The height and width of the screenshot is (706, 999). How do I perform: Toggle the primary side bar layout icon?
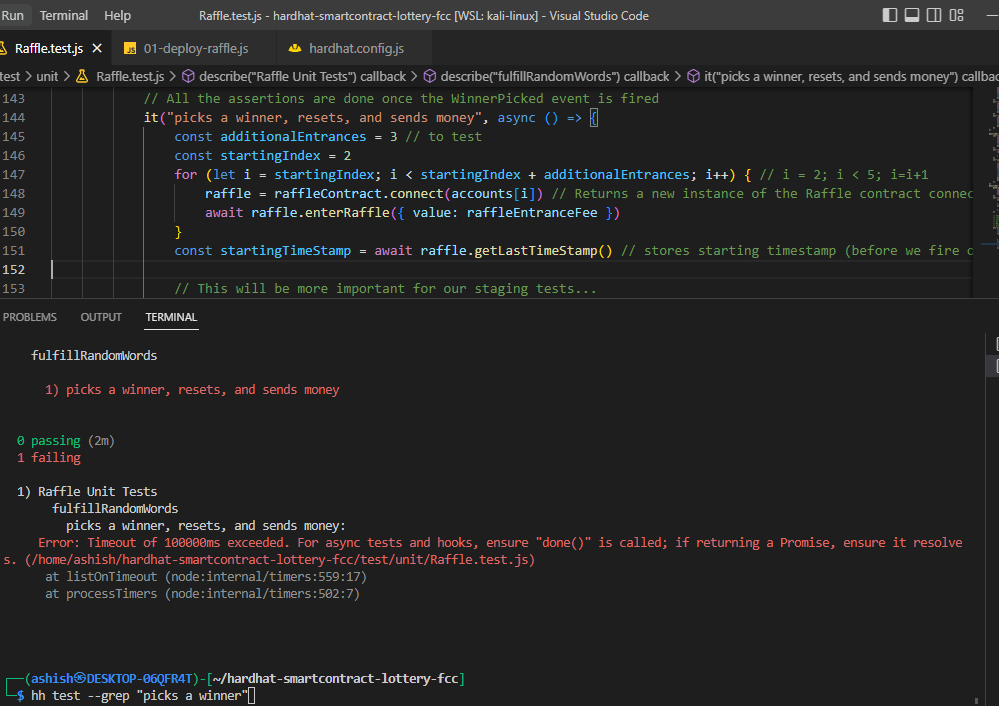(x=889, y=15)
